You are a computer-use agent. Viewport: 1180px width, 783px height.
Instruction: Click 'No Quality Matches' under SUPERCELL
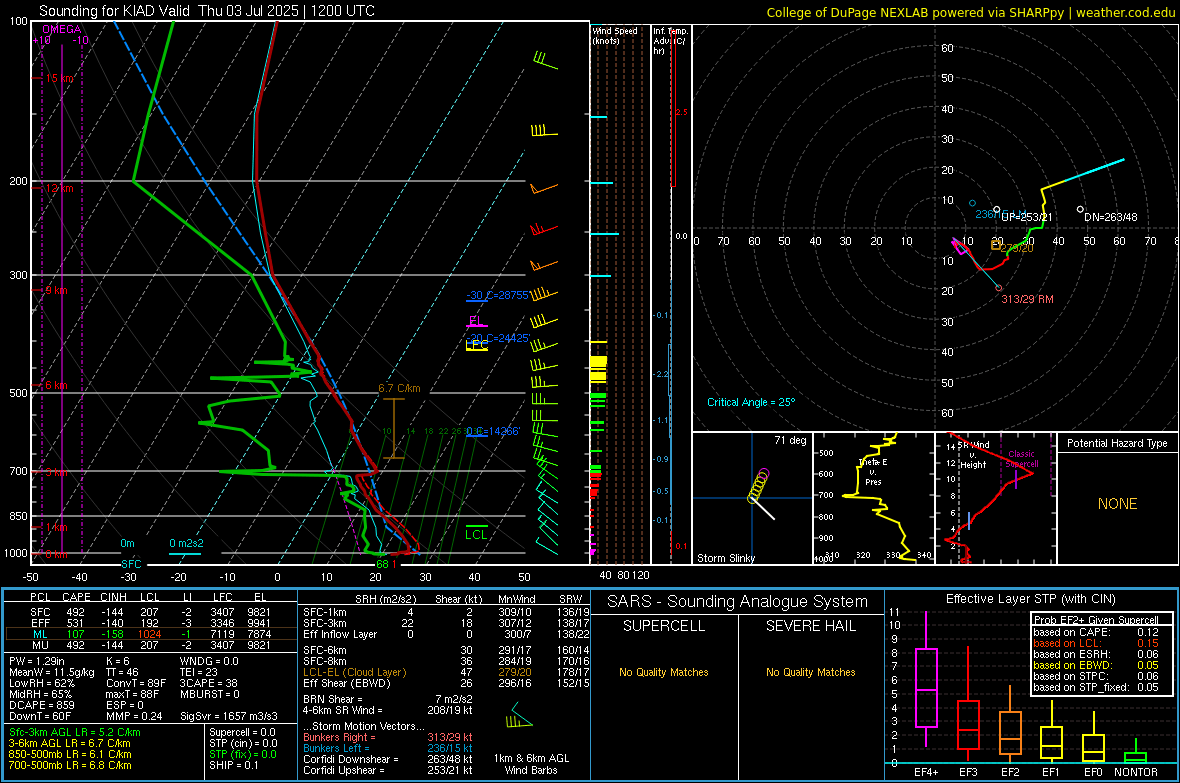[x=664, y=672]
